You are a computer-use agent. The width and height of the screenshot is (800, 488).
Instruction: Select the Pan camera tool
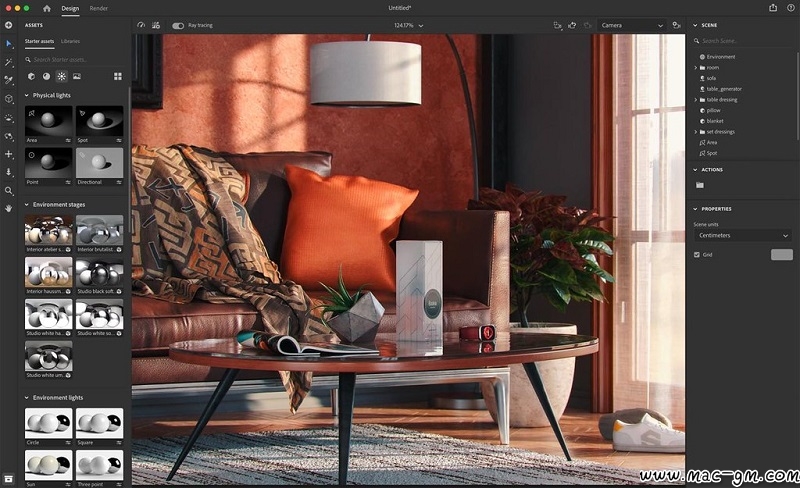point(9,154)
